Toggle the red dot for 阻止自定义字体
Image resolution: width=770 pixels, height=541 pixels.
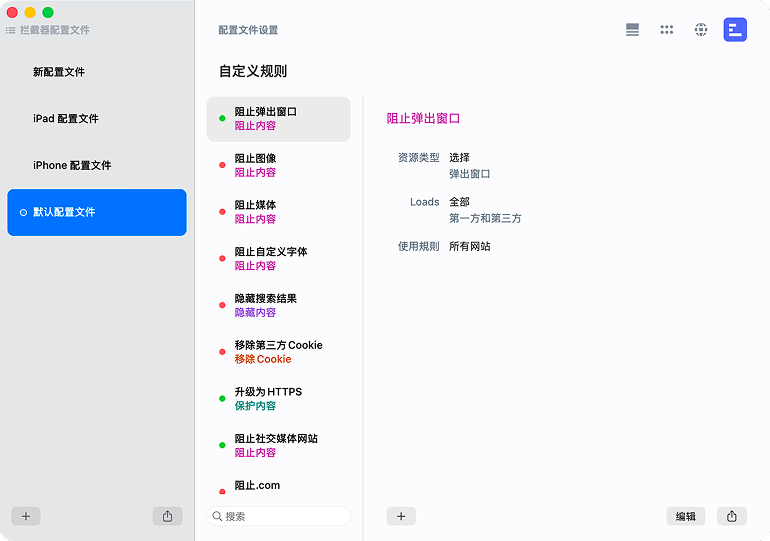pyautogui.click(x=222, y=258)
